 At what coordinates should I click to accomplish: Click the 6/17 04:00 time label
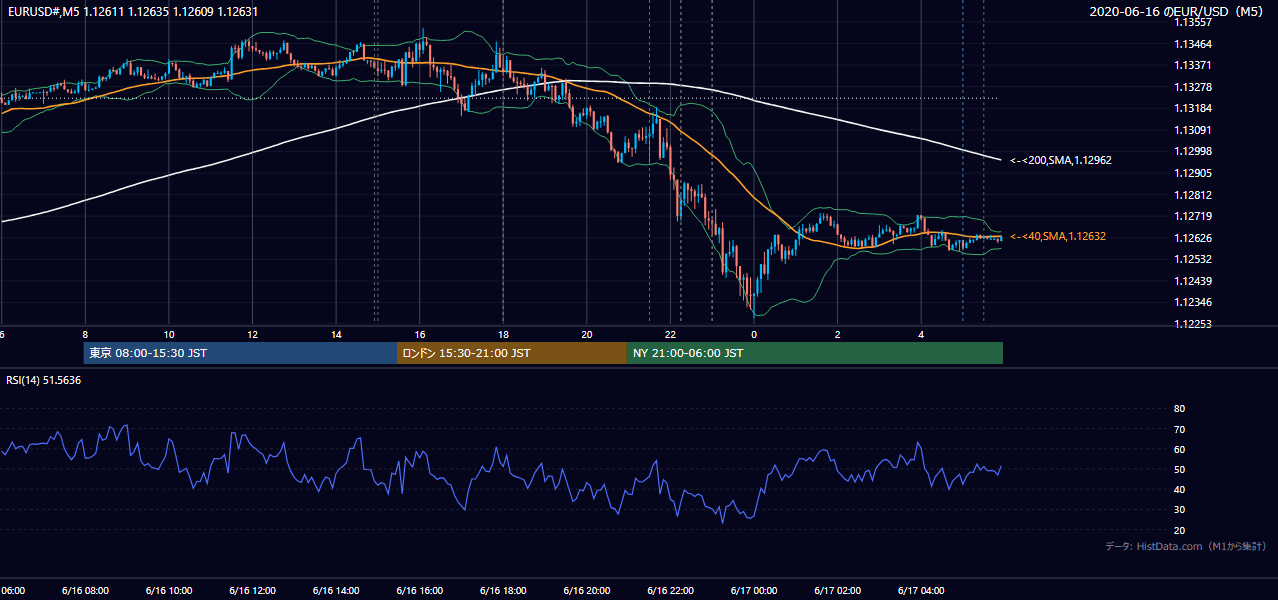click(921, 590)
